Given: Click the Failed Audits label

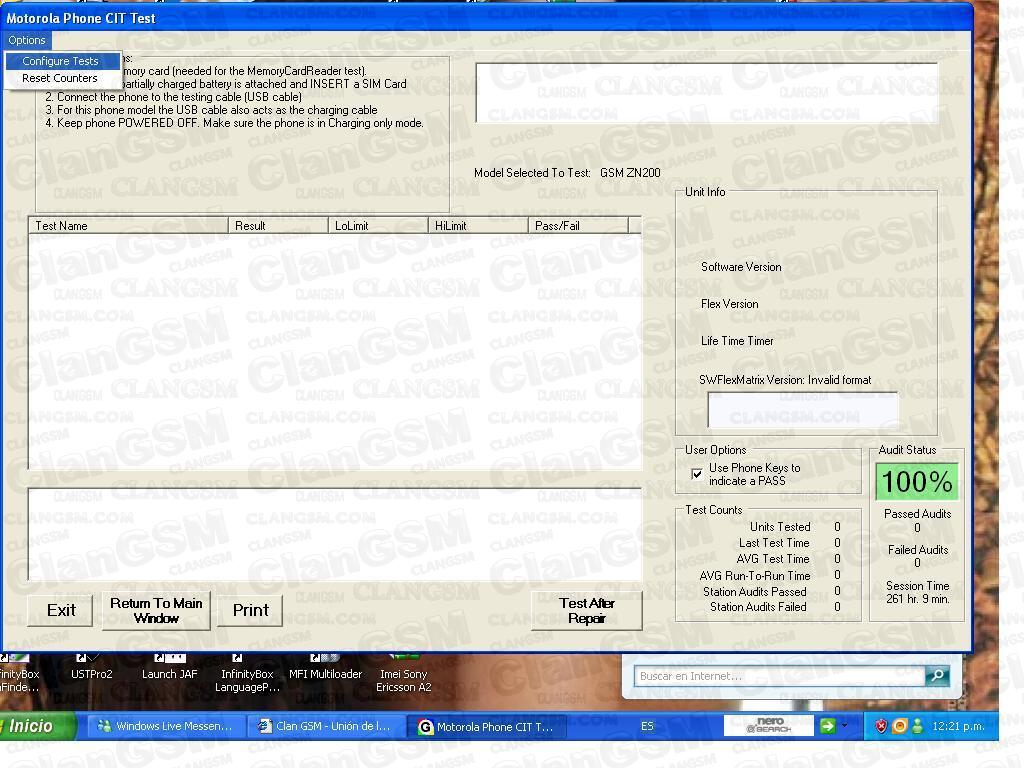Looking at the screenshot, I should point(918,550).
